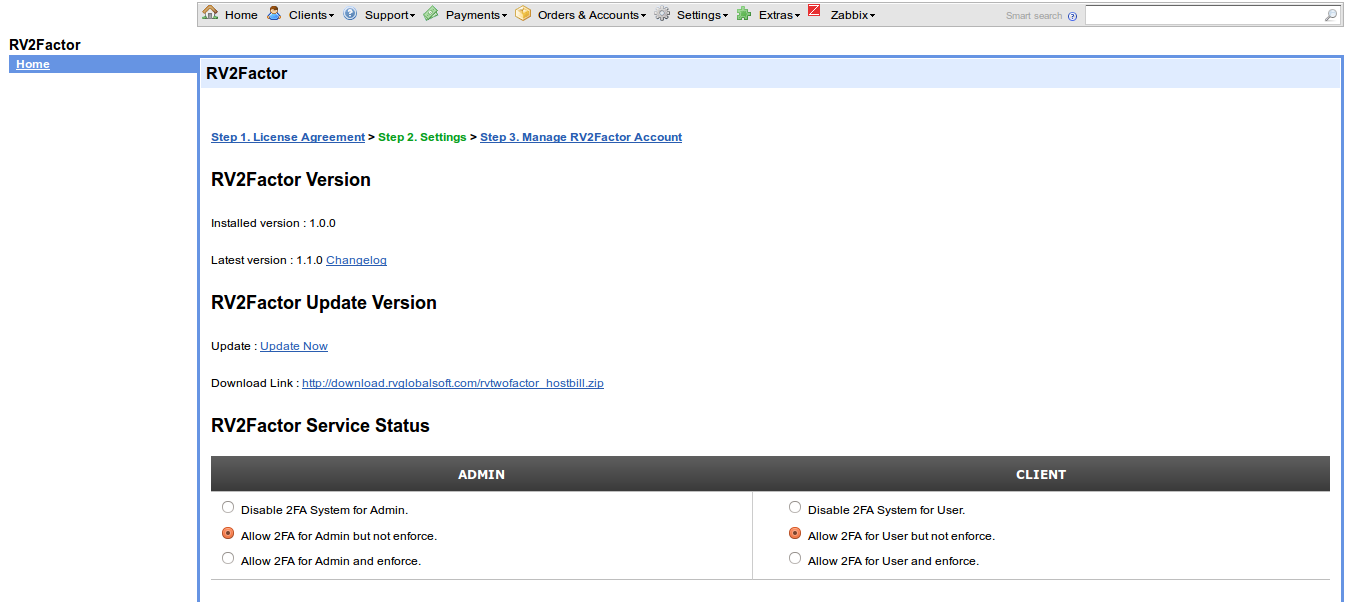
Task: Click the CLIENT column header
Action: (x=1041, y=474)
